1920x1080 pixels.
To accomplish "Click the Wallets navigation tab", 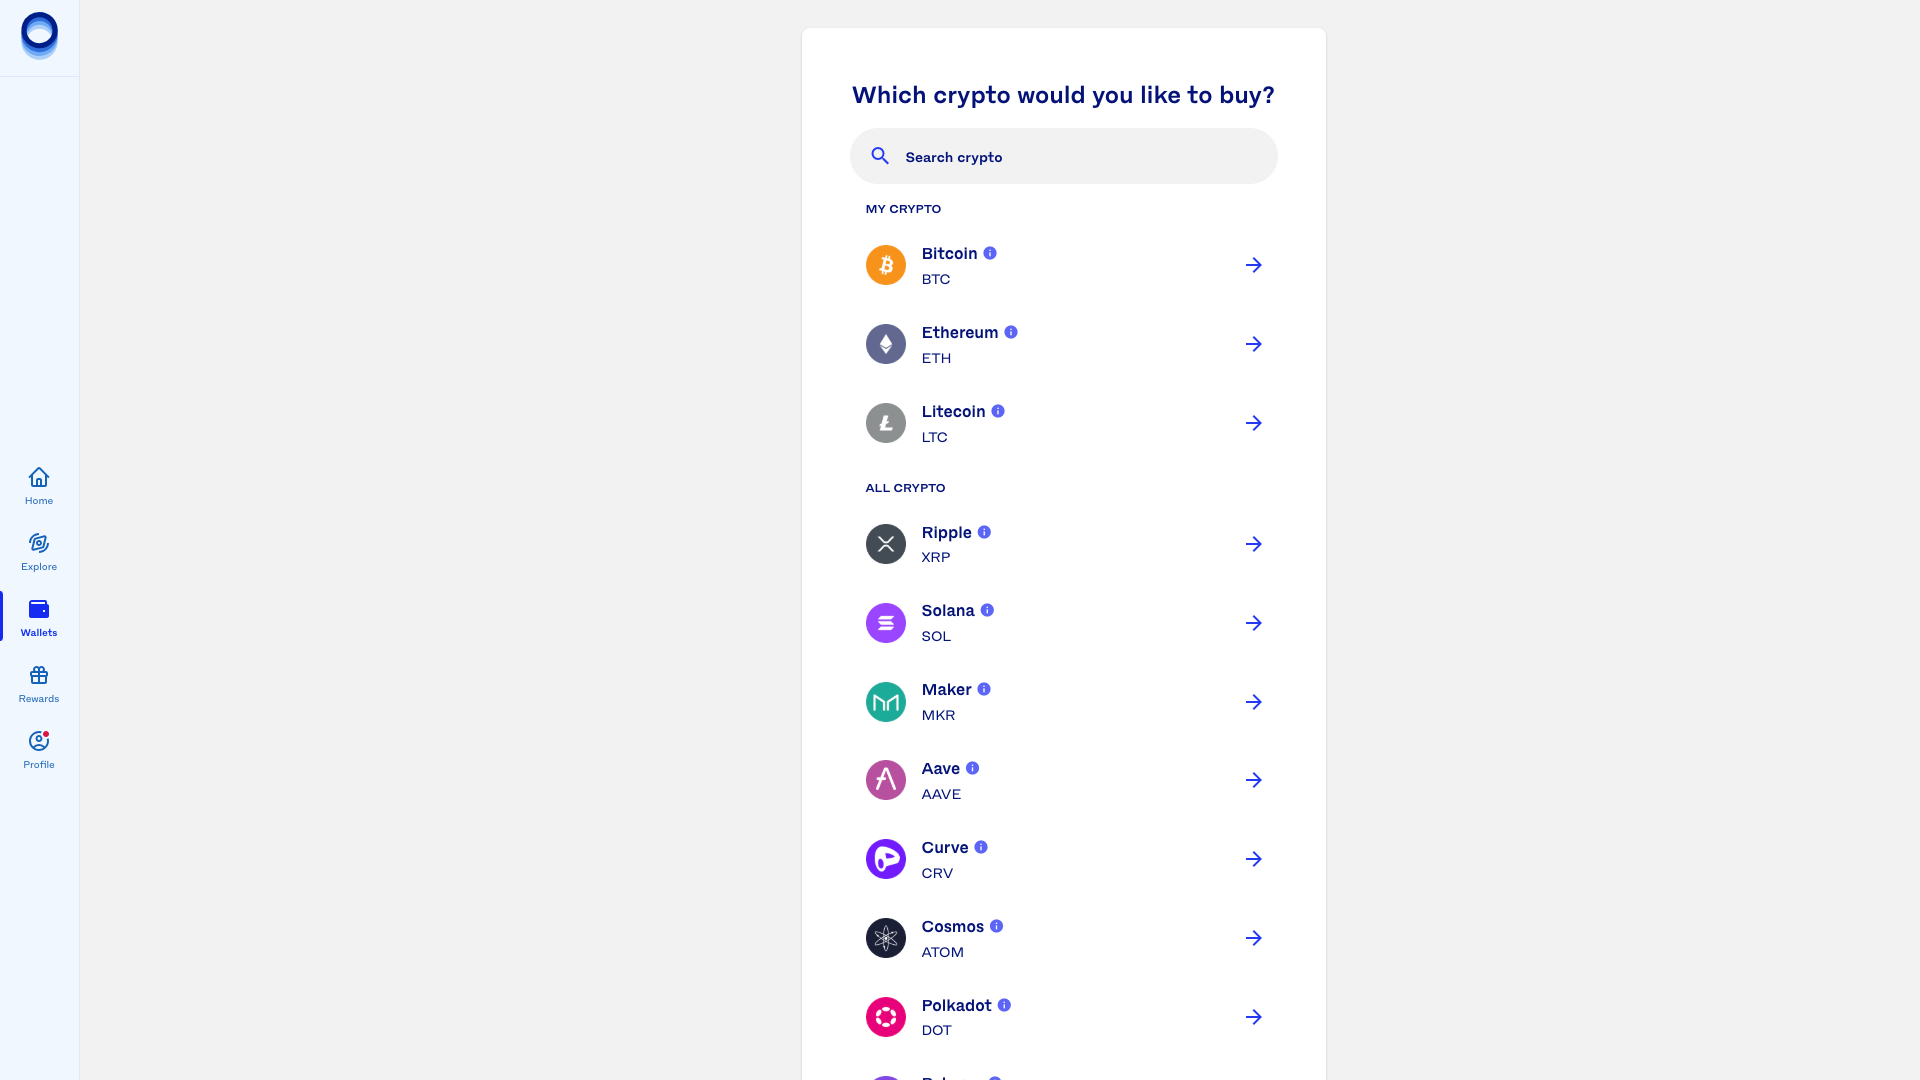I will pos(38,616).
